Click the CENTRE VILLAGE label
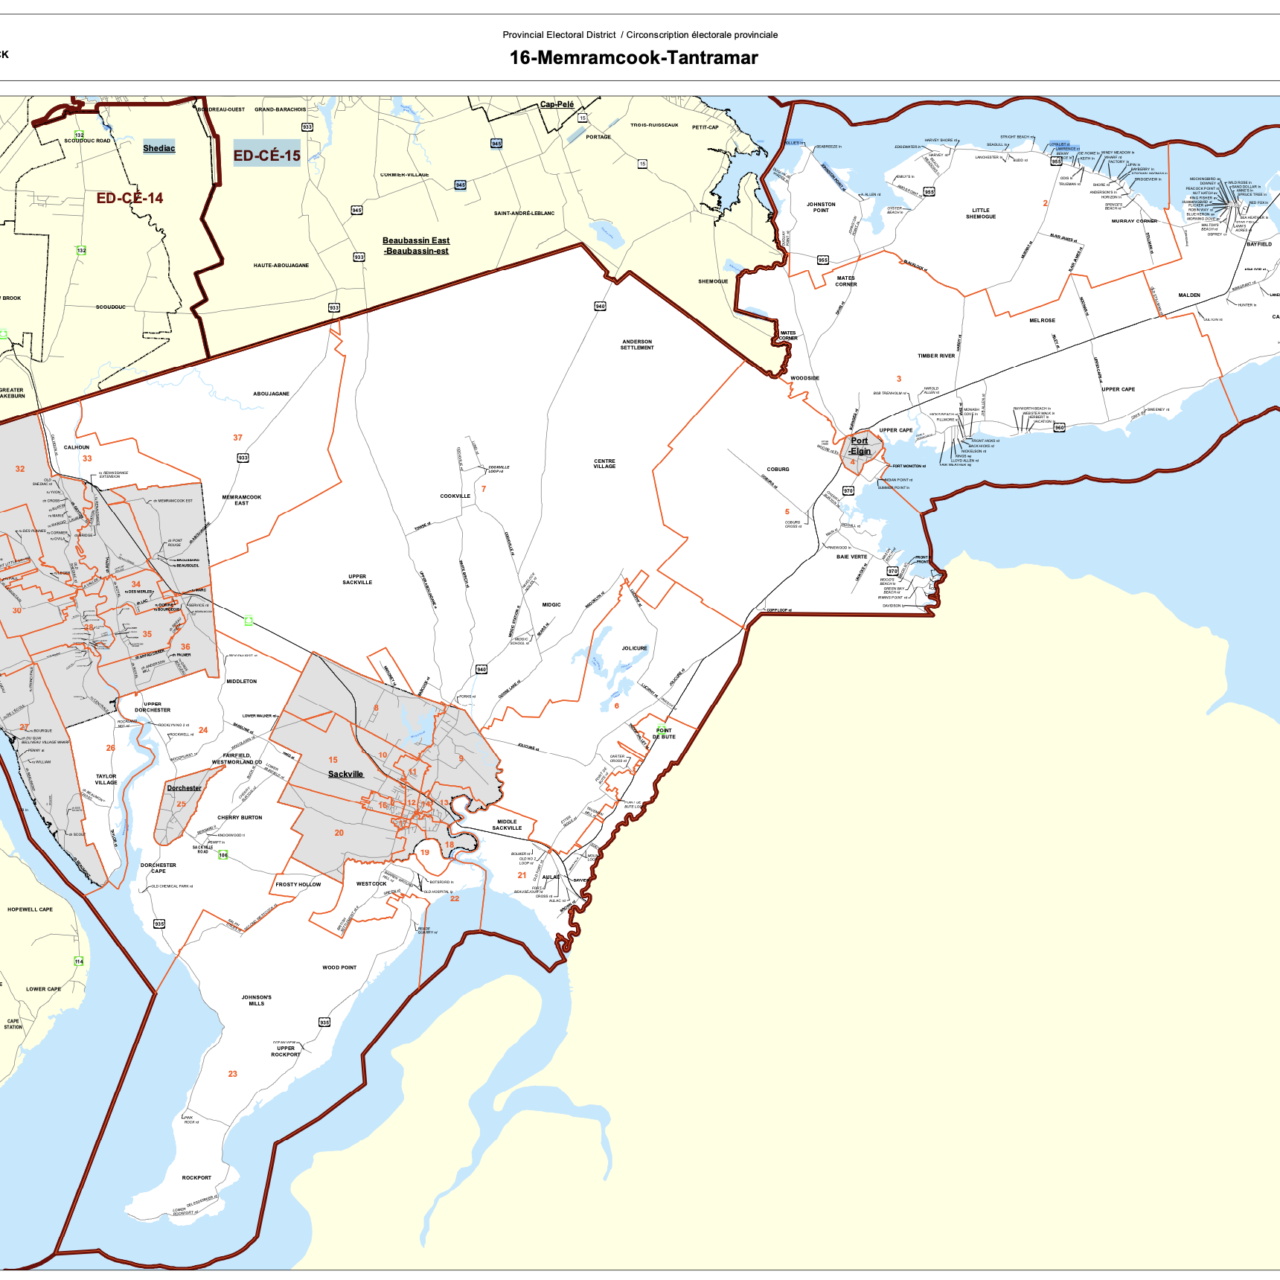Viewport: 1280px width, 1280px height. 604,464
